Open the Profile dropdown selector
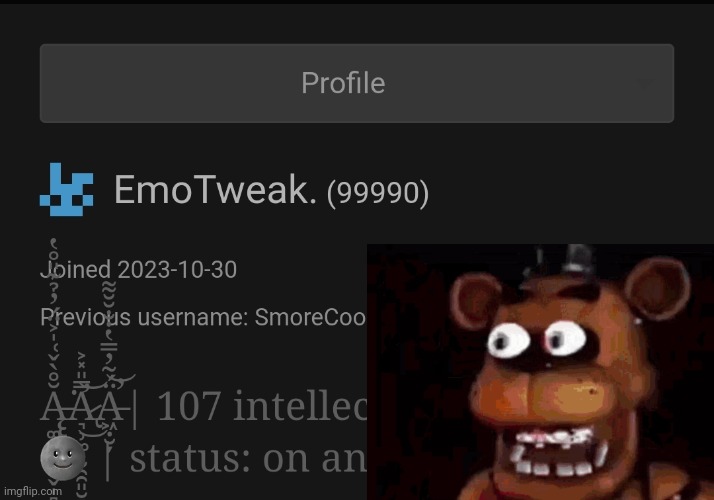The image size is (714, 500). coord(357,83)
